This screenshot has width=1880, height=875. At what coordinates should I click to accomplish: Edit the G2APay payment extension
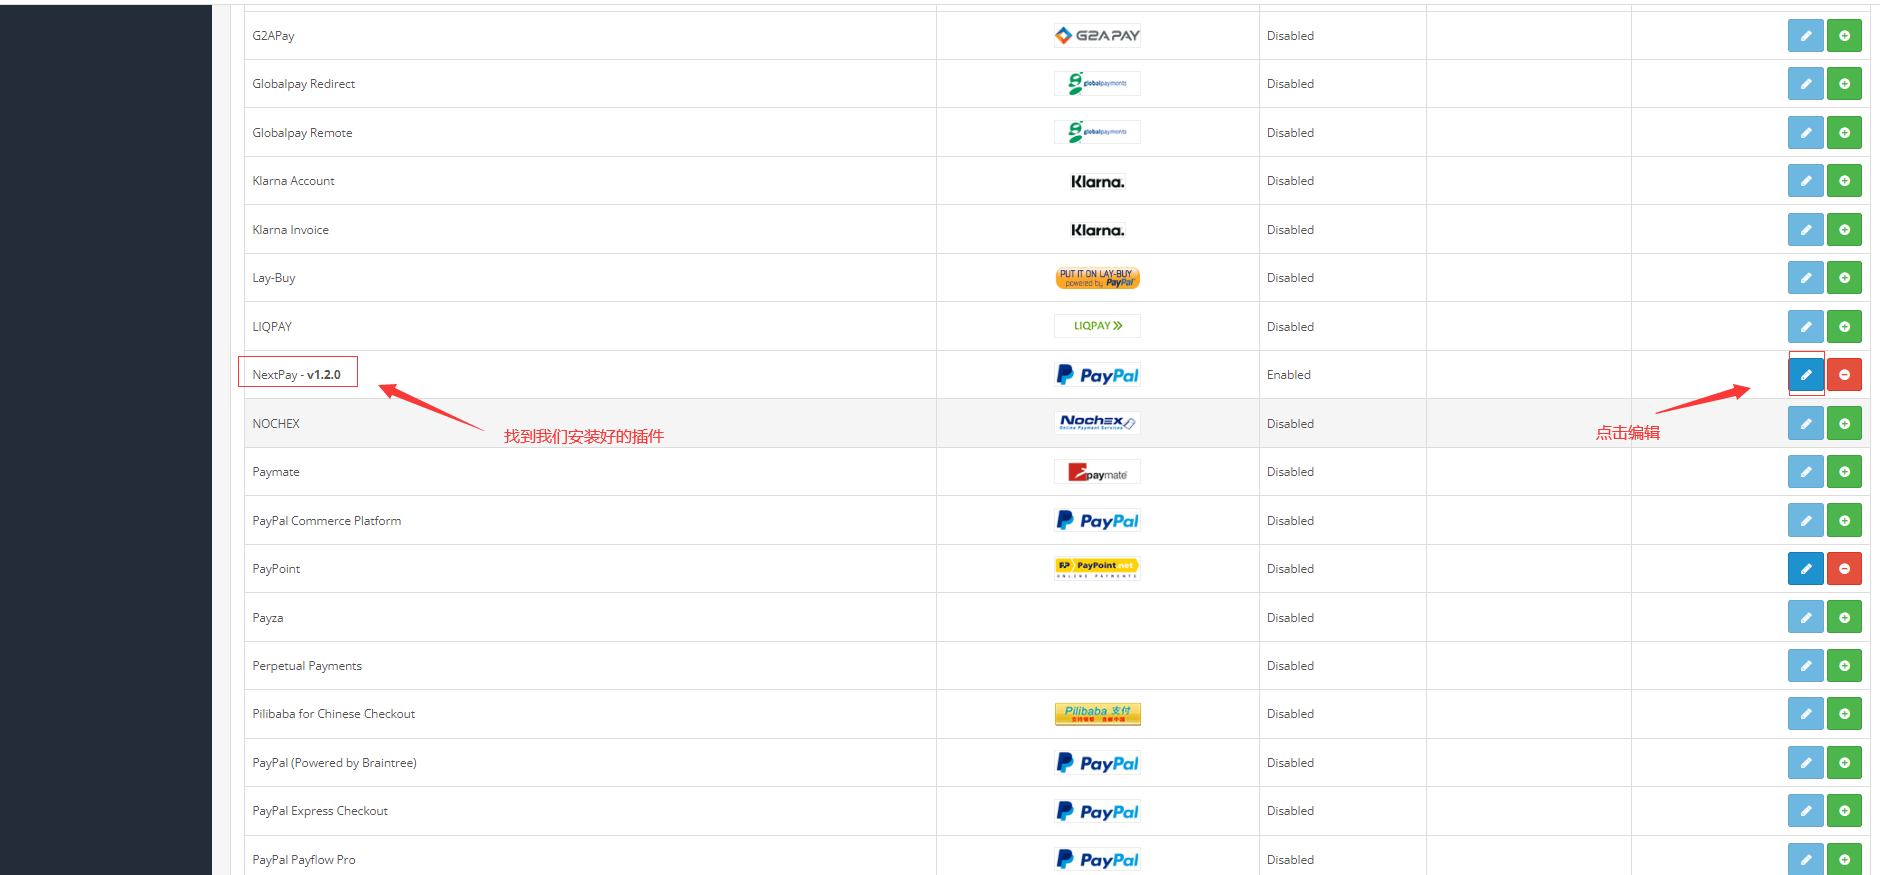tap(1805, 36)
